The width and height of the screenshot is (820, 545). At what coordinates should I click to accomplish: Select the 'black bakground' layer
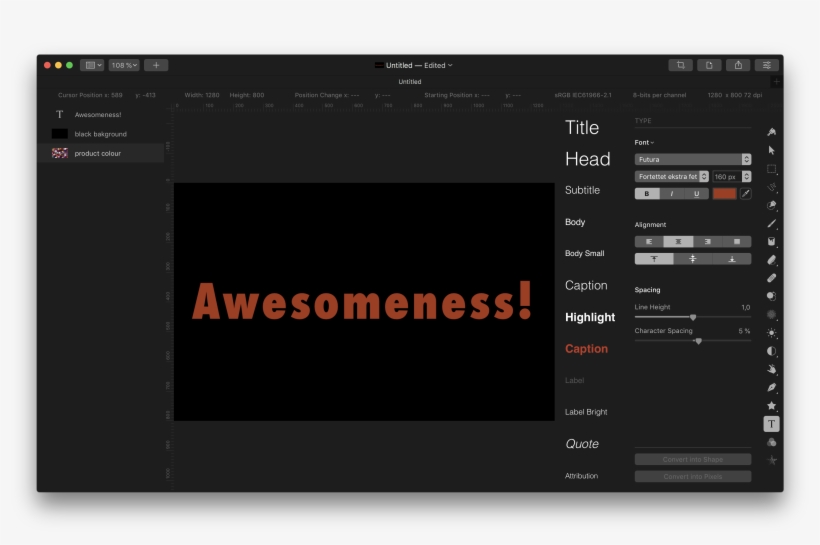(100, 134)
